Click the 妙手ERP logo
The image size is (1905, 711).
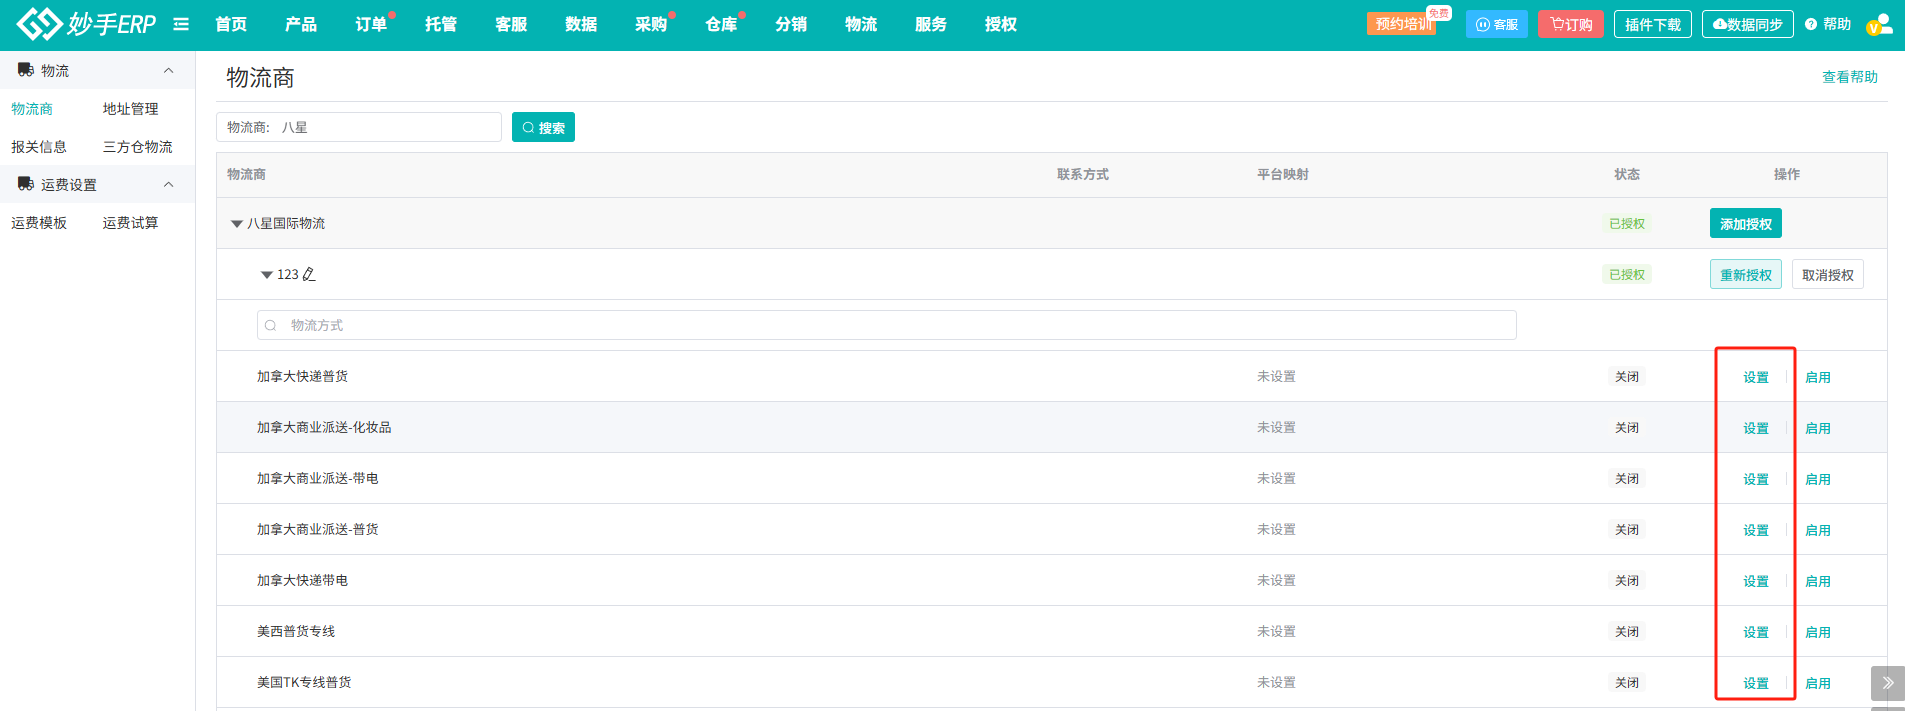(86, 24)
